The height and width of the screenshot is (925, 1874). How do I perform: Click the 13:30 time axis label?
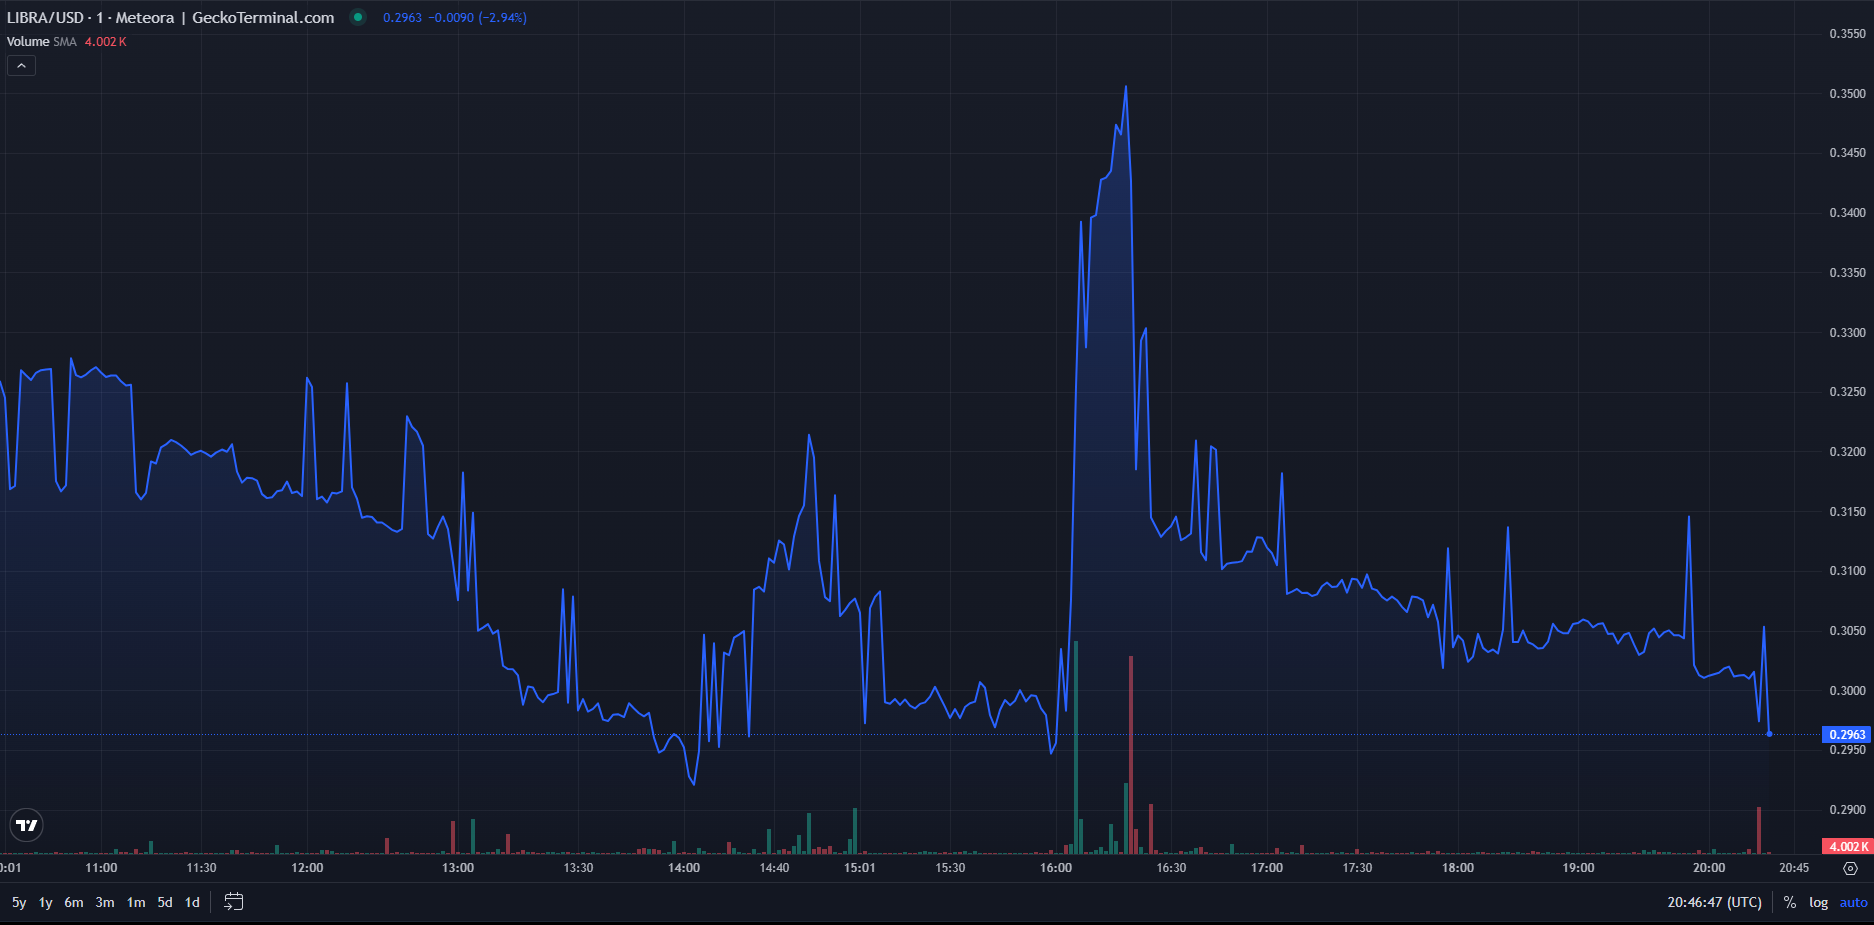tap(578, 868)
